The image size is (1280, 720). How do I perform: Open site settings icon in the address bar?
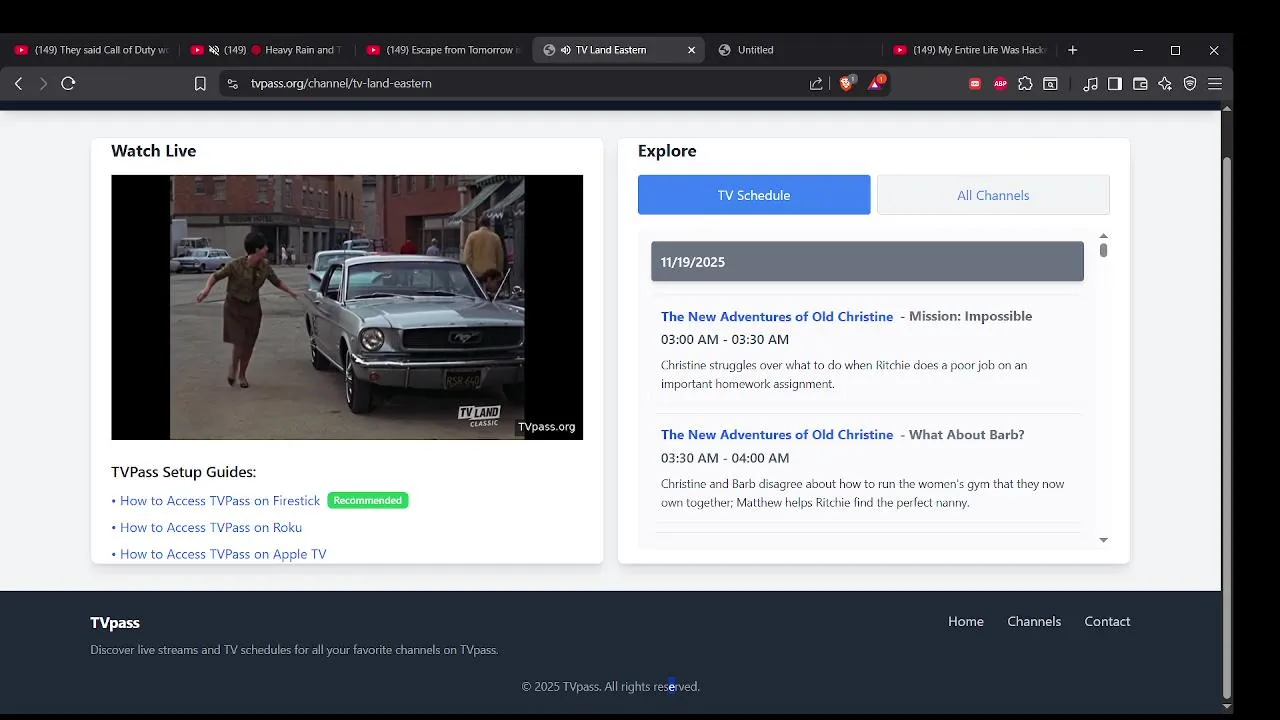point(232,84)
